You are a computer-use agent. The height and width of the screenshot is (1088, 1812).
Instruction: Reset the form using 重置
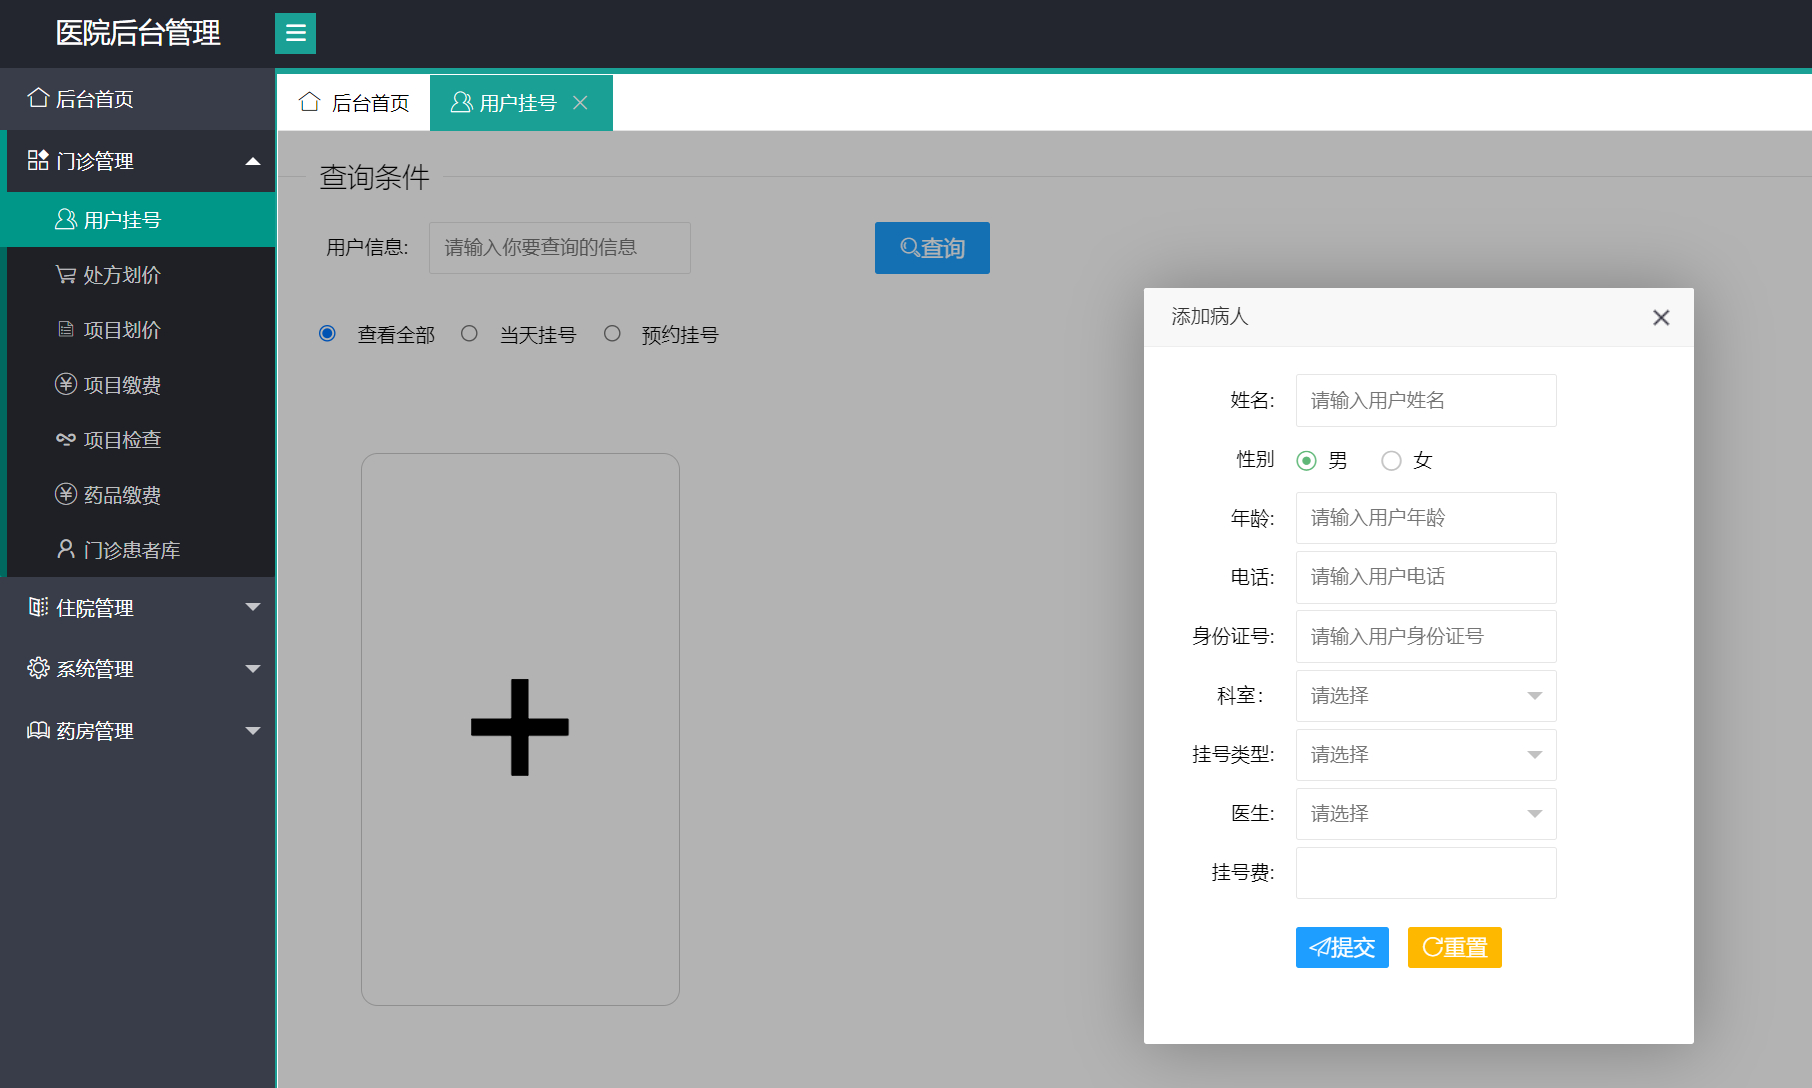click(x=1454, y=947)
